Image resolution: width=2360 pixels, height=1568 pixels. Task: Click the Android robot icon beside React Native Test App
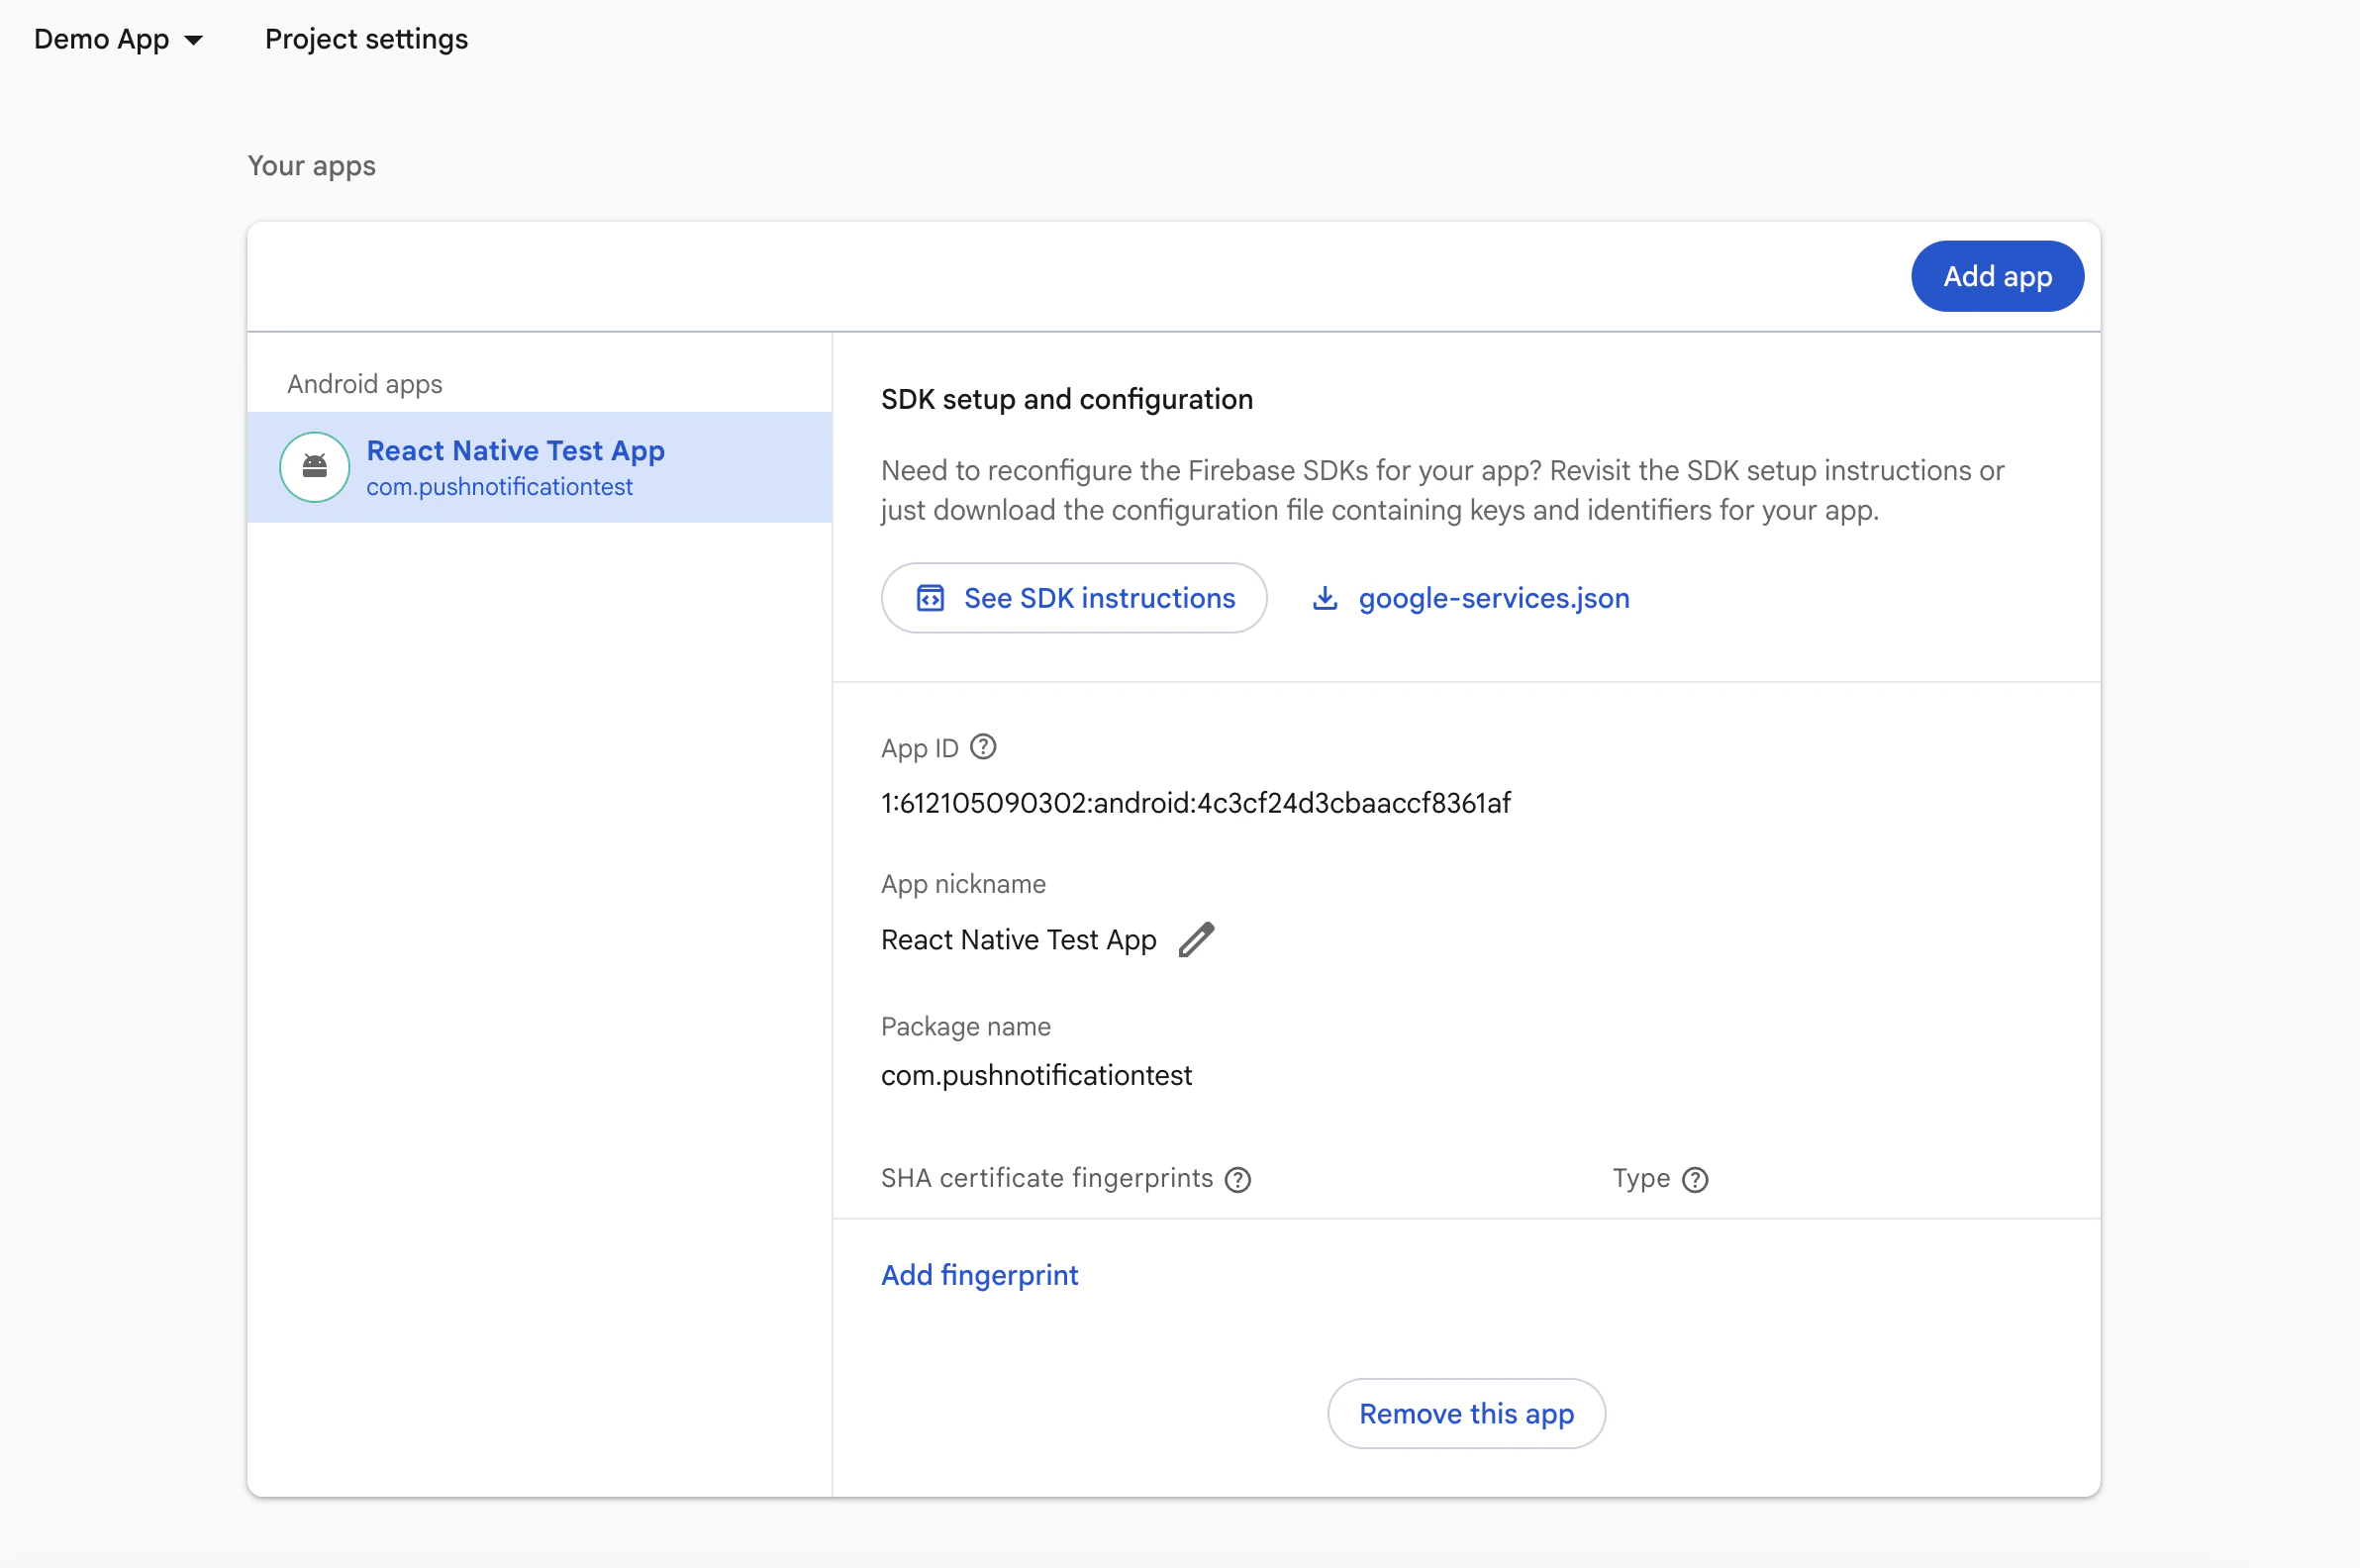pyautogui.click(x=314, y=466)
